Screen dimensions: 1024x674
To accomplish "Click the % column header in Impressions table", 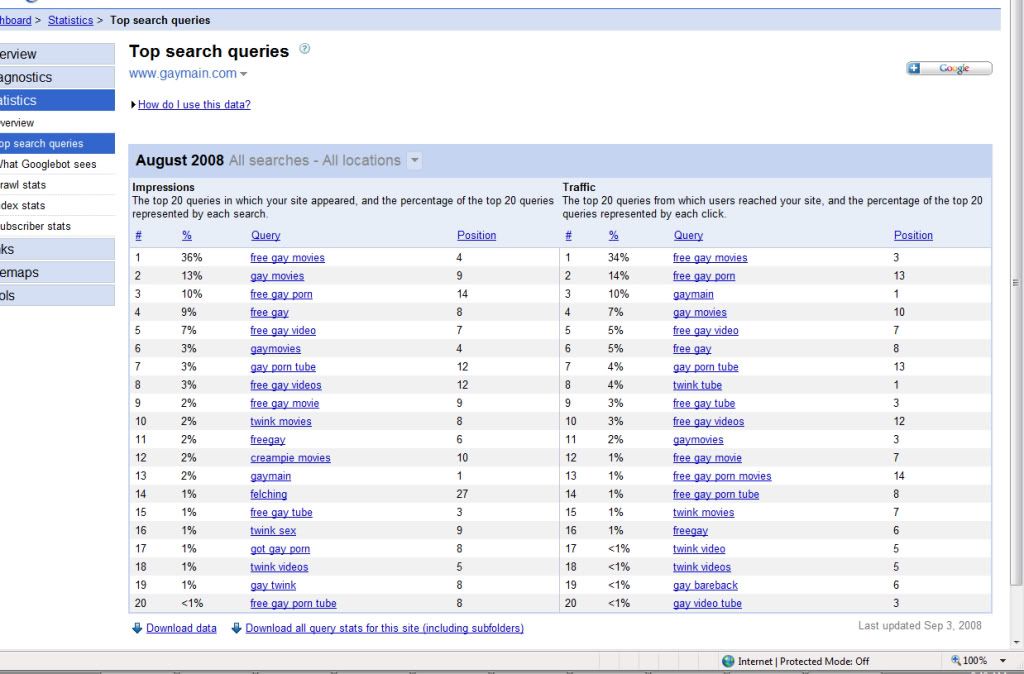I will [186, 236].
